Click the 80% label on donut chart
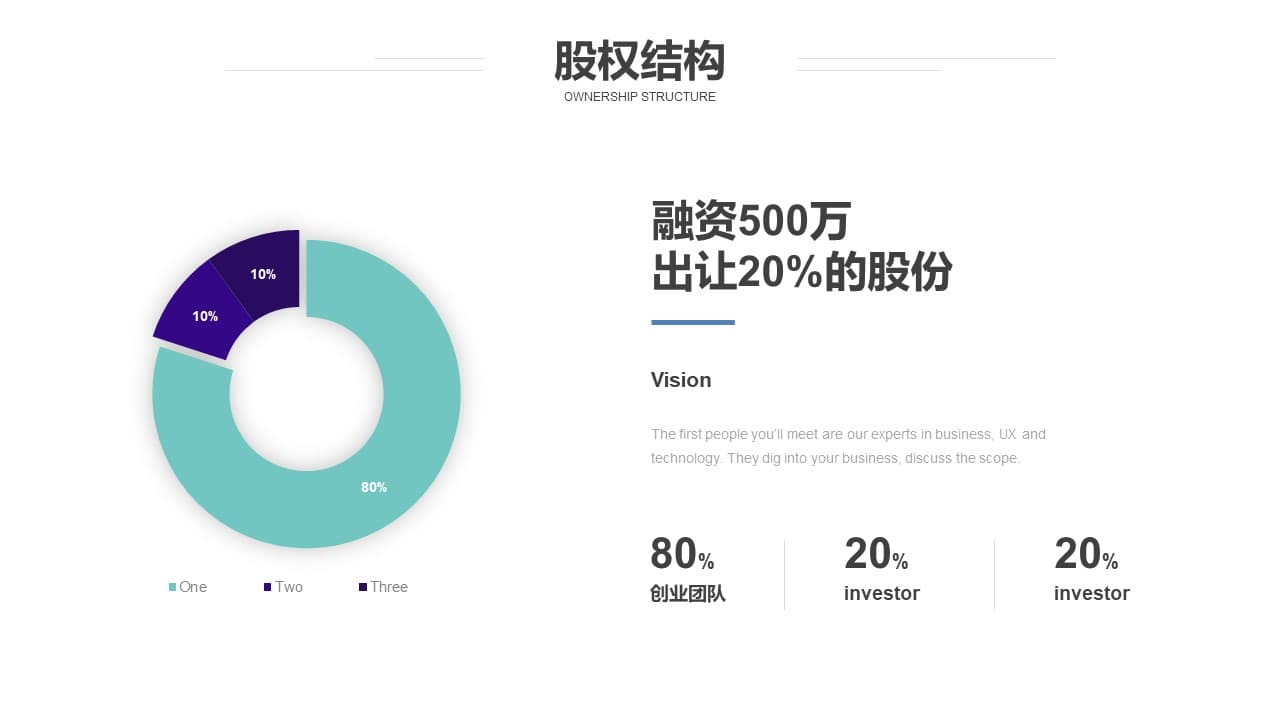 pos(374,487)
